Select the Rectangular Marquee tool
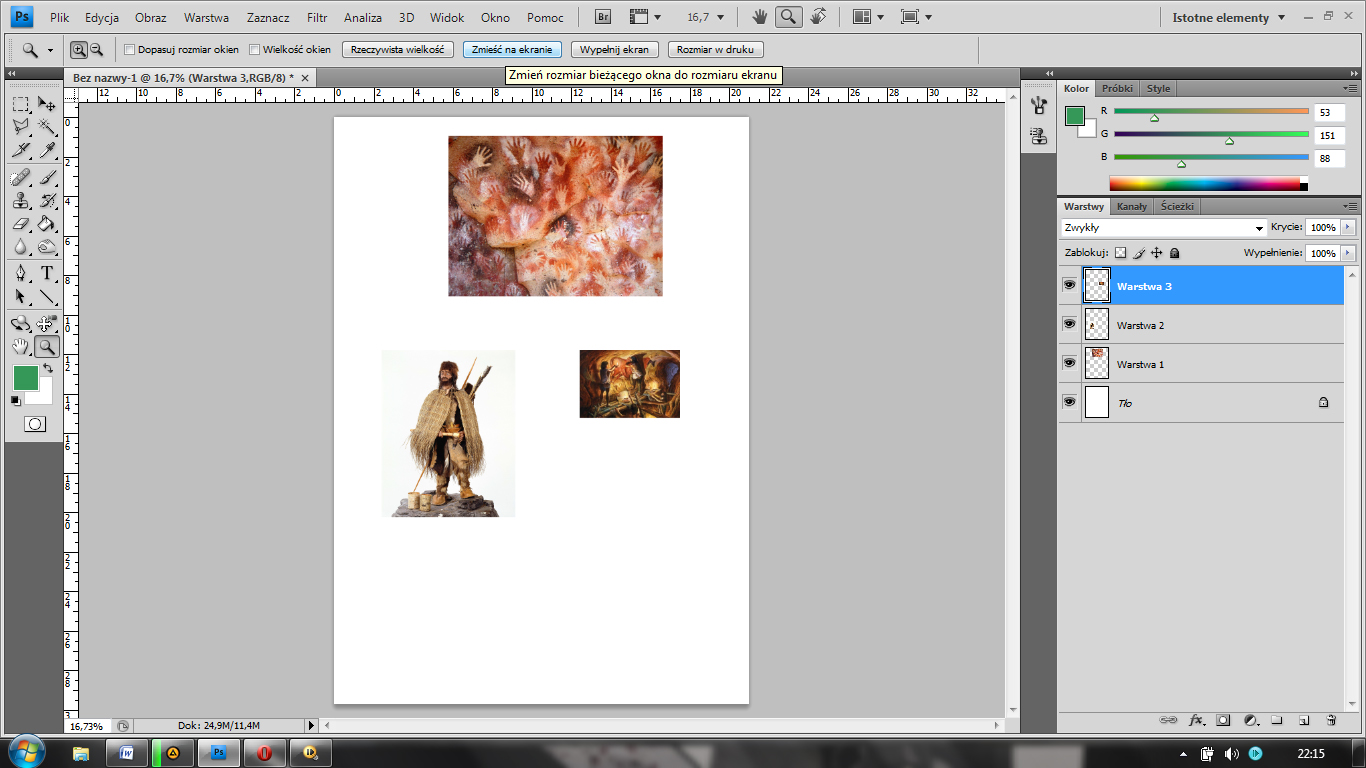Viewport: 1366px width, 768px height. coord(21,104)
